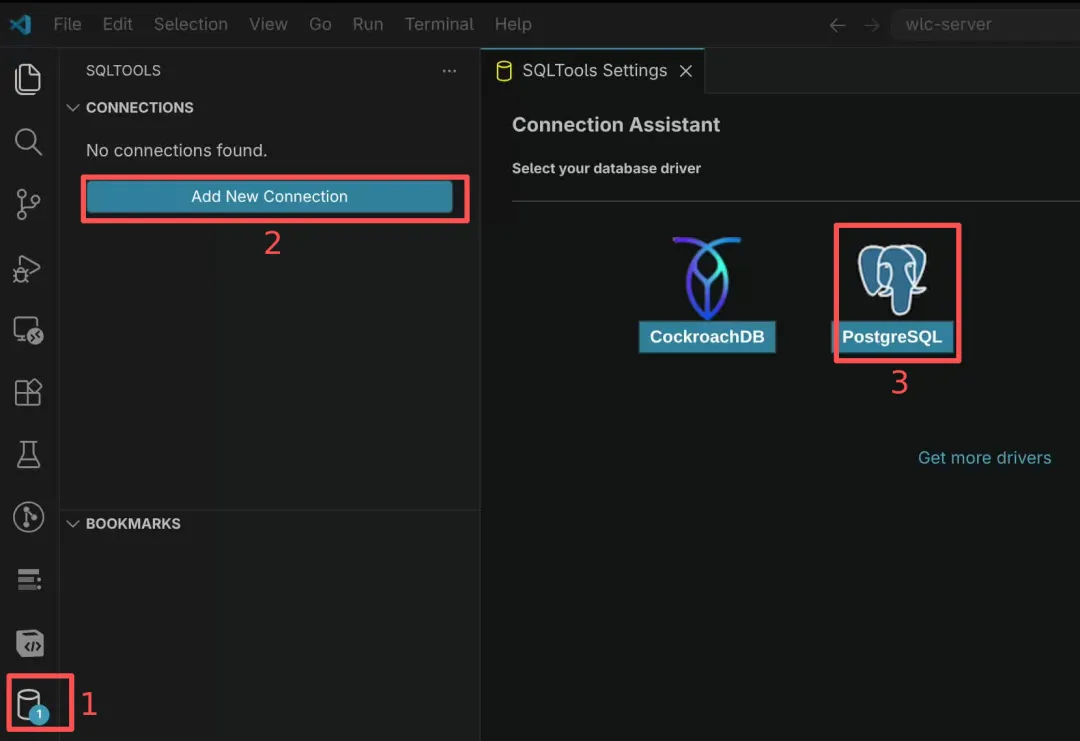Open the Remote Explorer view
The image size is (1080, 741).
[x=28, y=330]
